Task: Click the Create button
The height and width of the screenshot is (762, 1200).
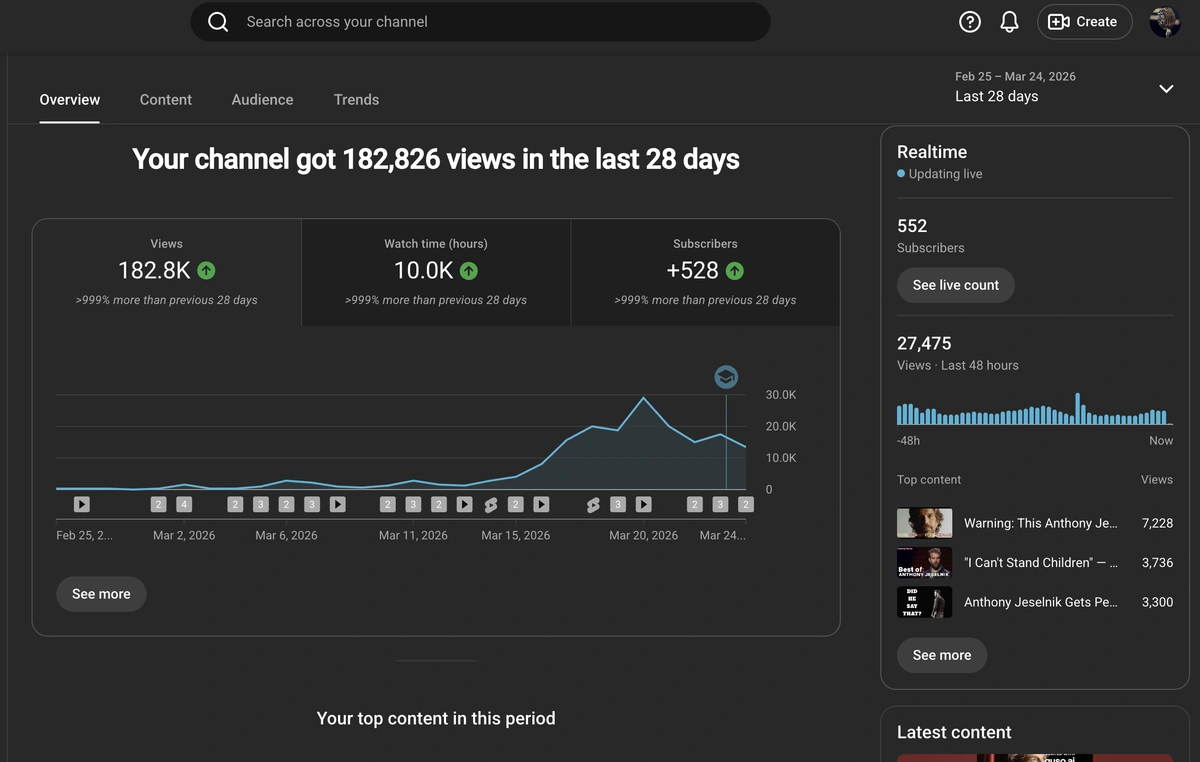Action: pos(1084,22)
